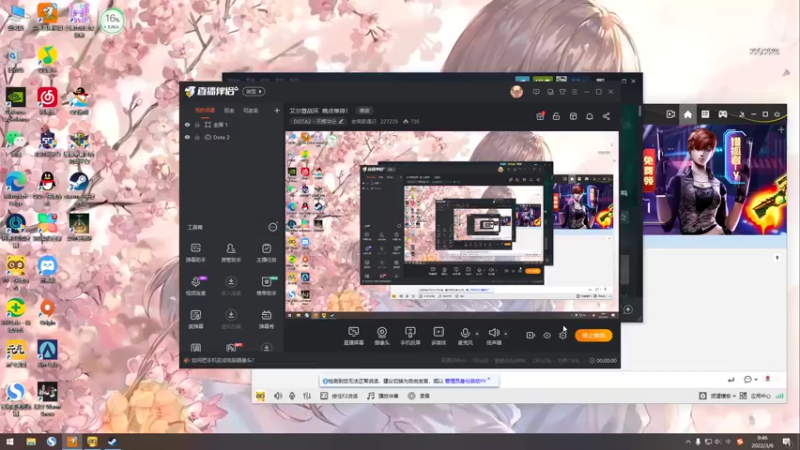Dismiss the YY notification bar
800x450 pixels.
(x=489, y=379)
